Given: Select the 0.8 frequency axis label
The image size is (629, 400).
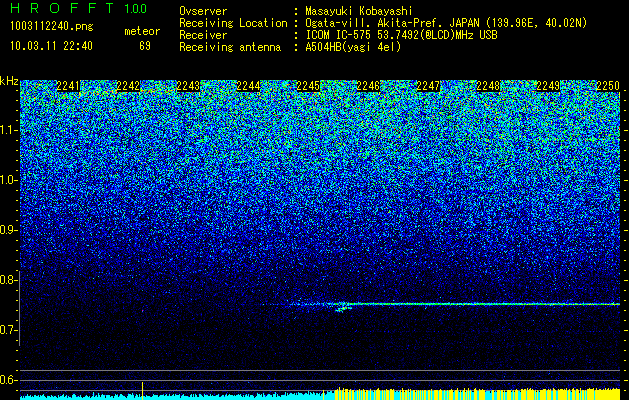Looking at the screenshot, I should 8,280.
